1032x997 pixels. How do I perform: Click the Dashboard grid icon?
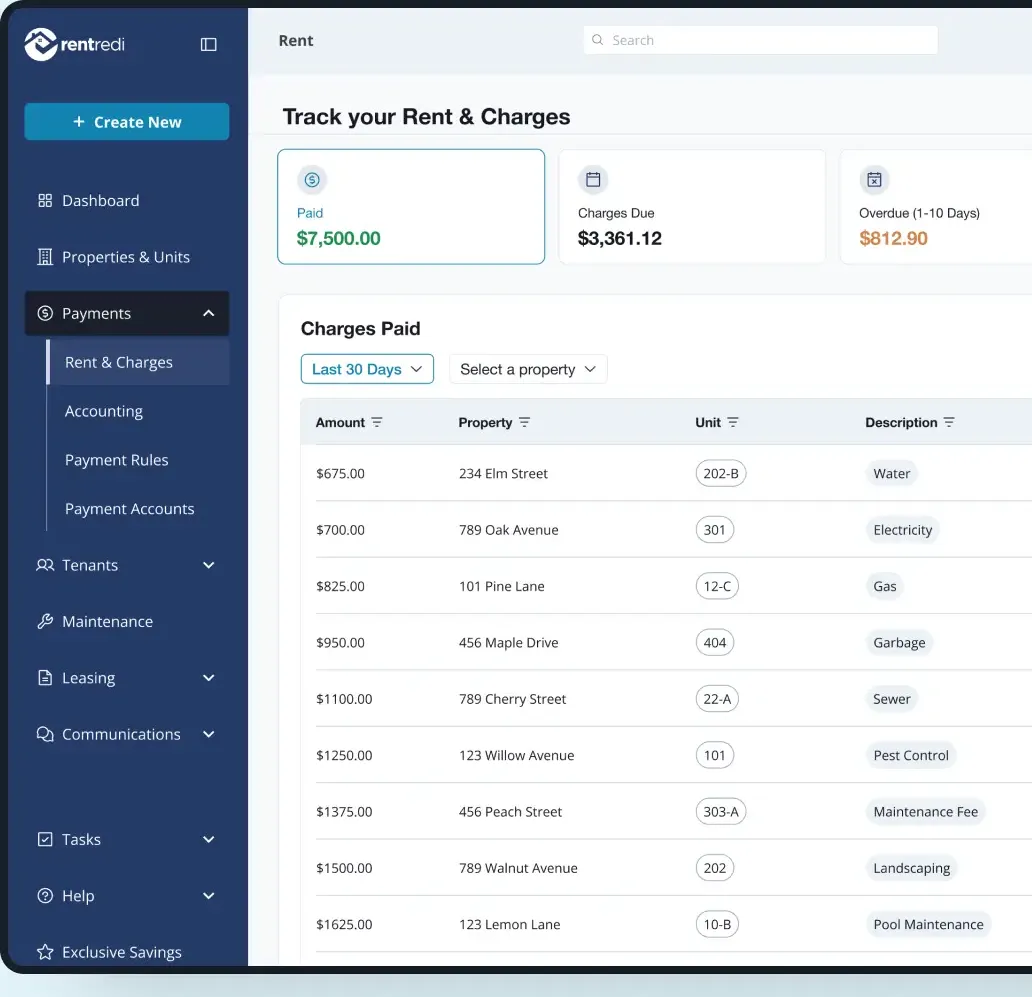[x=45, y=201]
